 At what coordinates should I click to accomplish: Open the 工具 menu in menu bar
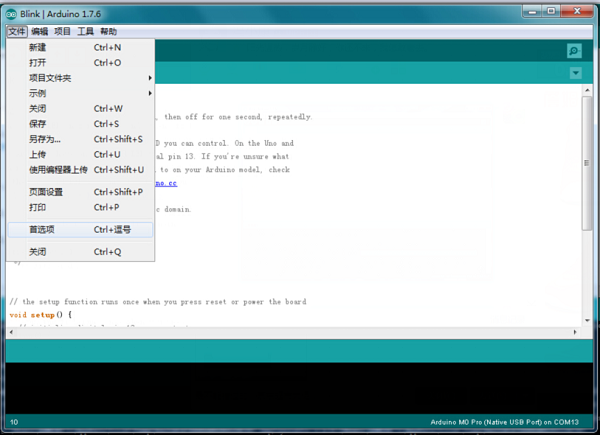(86, 32)
